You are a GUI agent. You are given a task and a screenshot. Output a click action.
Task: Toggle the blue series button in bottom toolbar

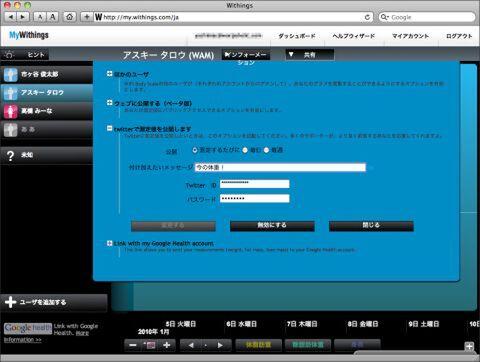coord(357,345)
